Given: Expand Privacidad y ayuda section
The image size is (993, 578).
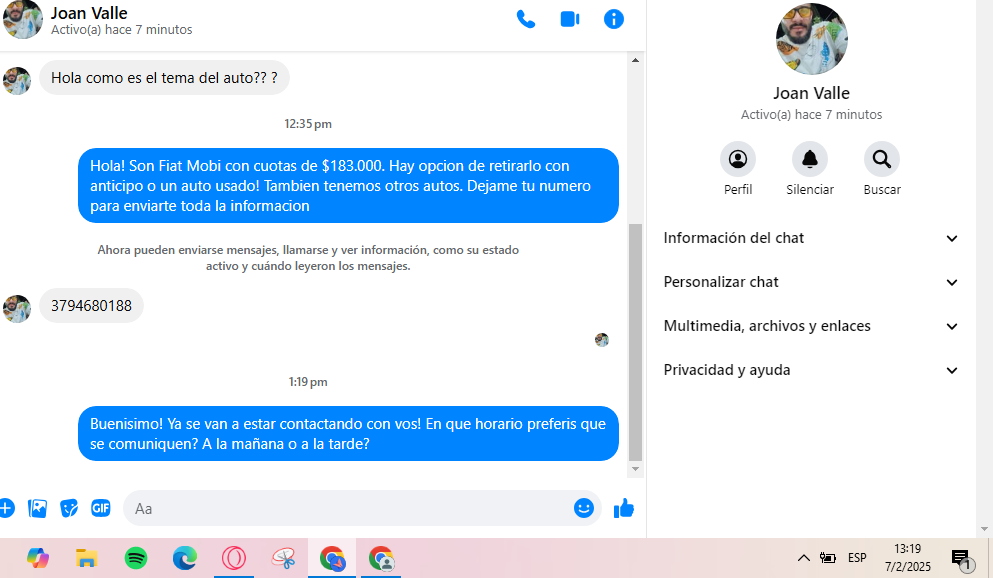Looking at the screenshot, I should (x=811, y=370).
